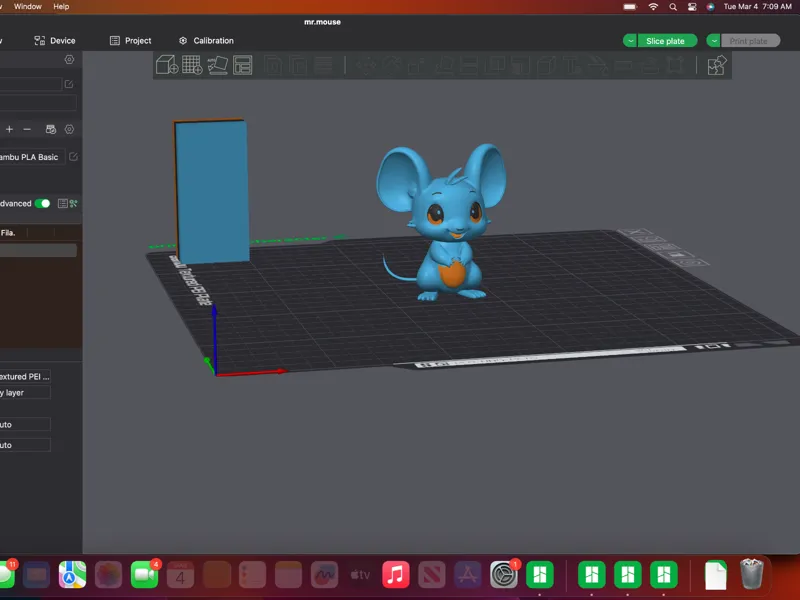
Task: Open the second Auto dropdown below
Action: tap(25, 445)
